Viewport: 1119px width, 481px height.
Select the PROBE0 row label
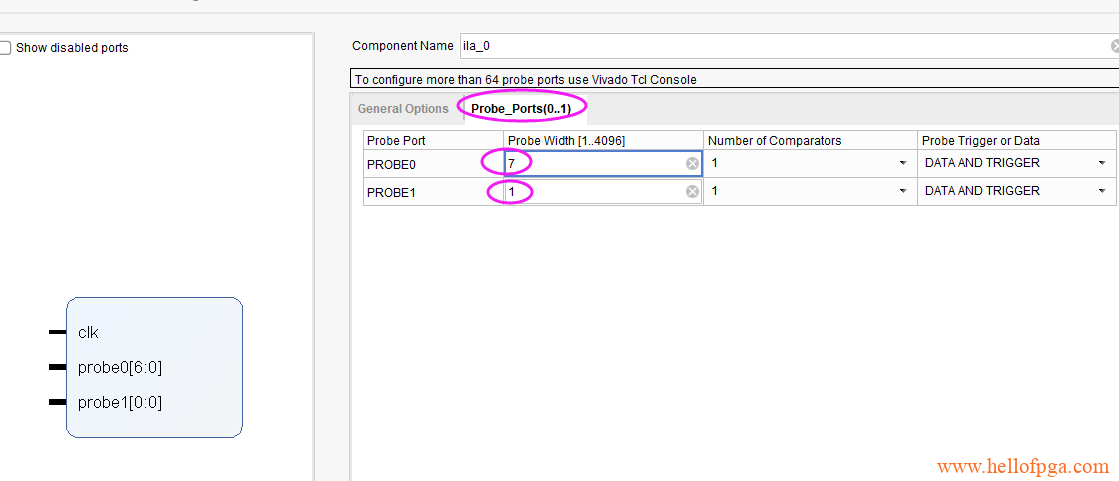[391, 164]
